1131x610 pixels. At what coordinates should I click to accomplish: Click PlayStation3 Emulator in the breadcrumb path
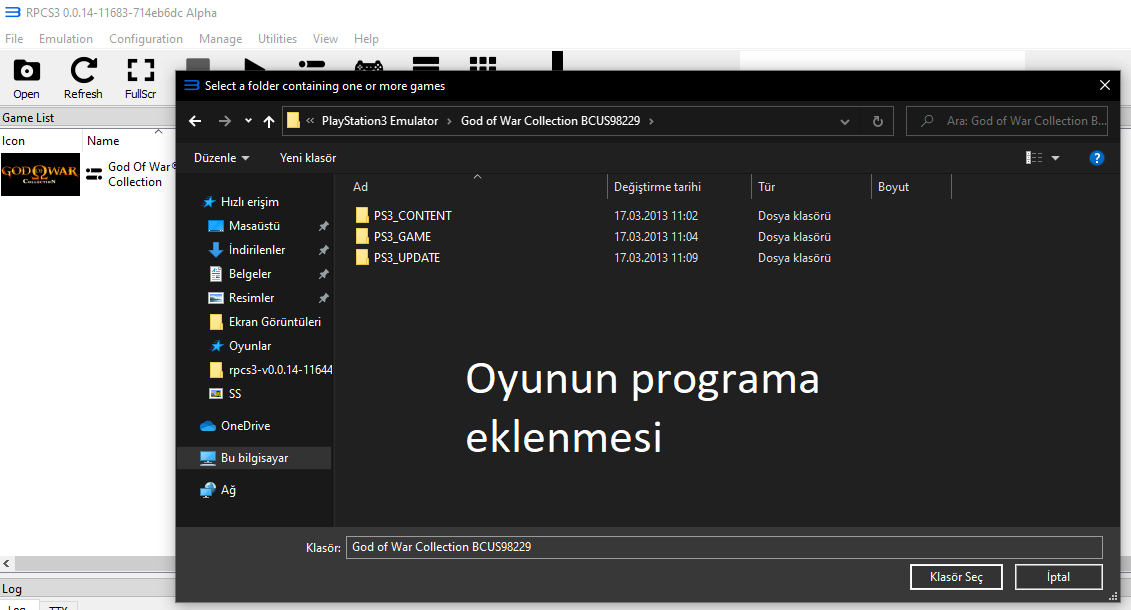[x=379, y=121]
